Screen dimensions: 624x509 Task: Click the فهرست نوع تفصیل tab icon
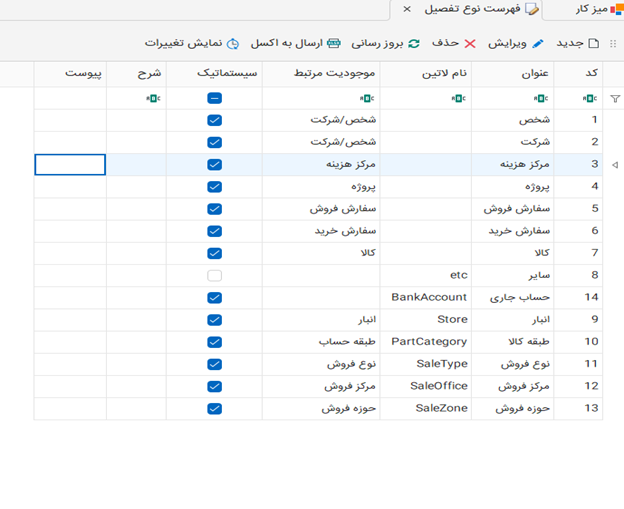532,9
